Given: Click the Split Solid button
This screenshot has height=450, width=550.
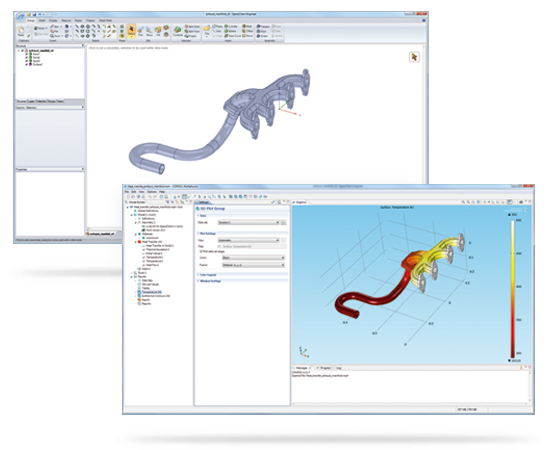Looking at the screenshot, I should pyautogui.click(x=192, y=27).
